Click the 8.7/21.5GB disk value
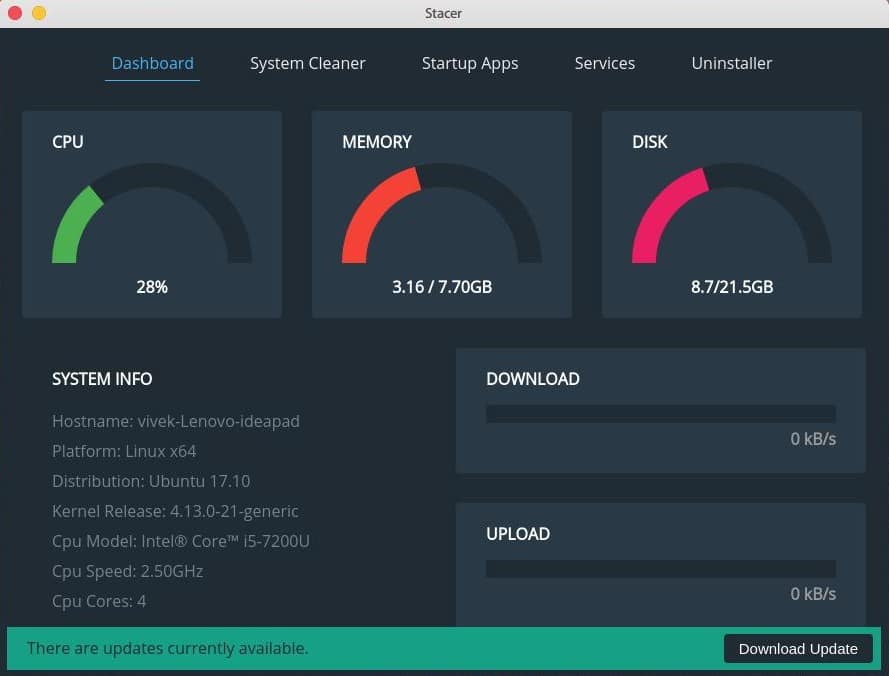The image size is (889, 676). coord(732,287)
